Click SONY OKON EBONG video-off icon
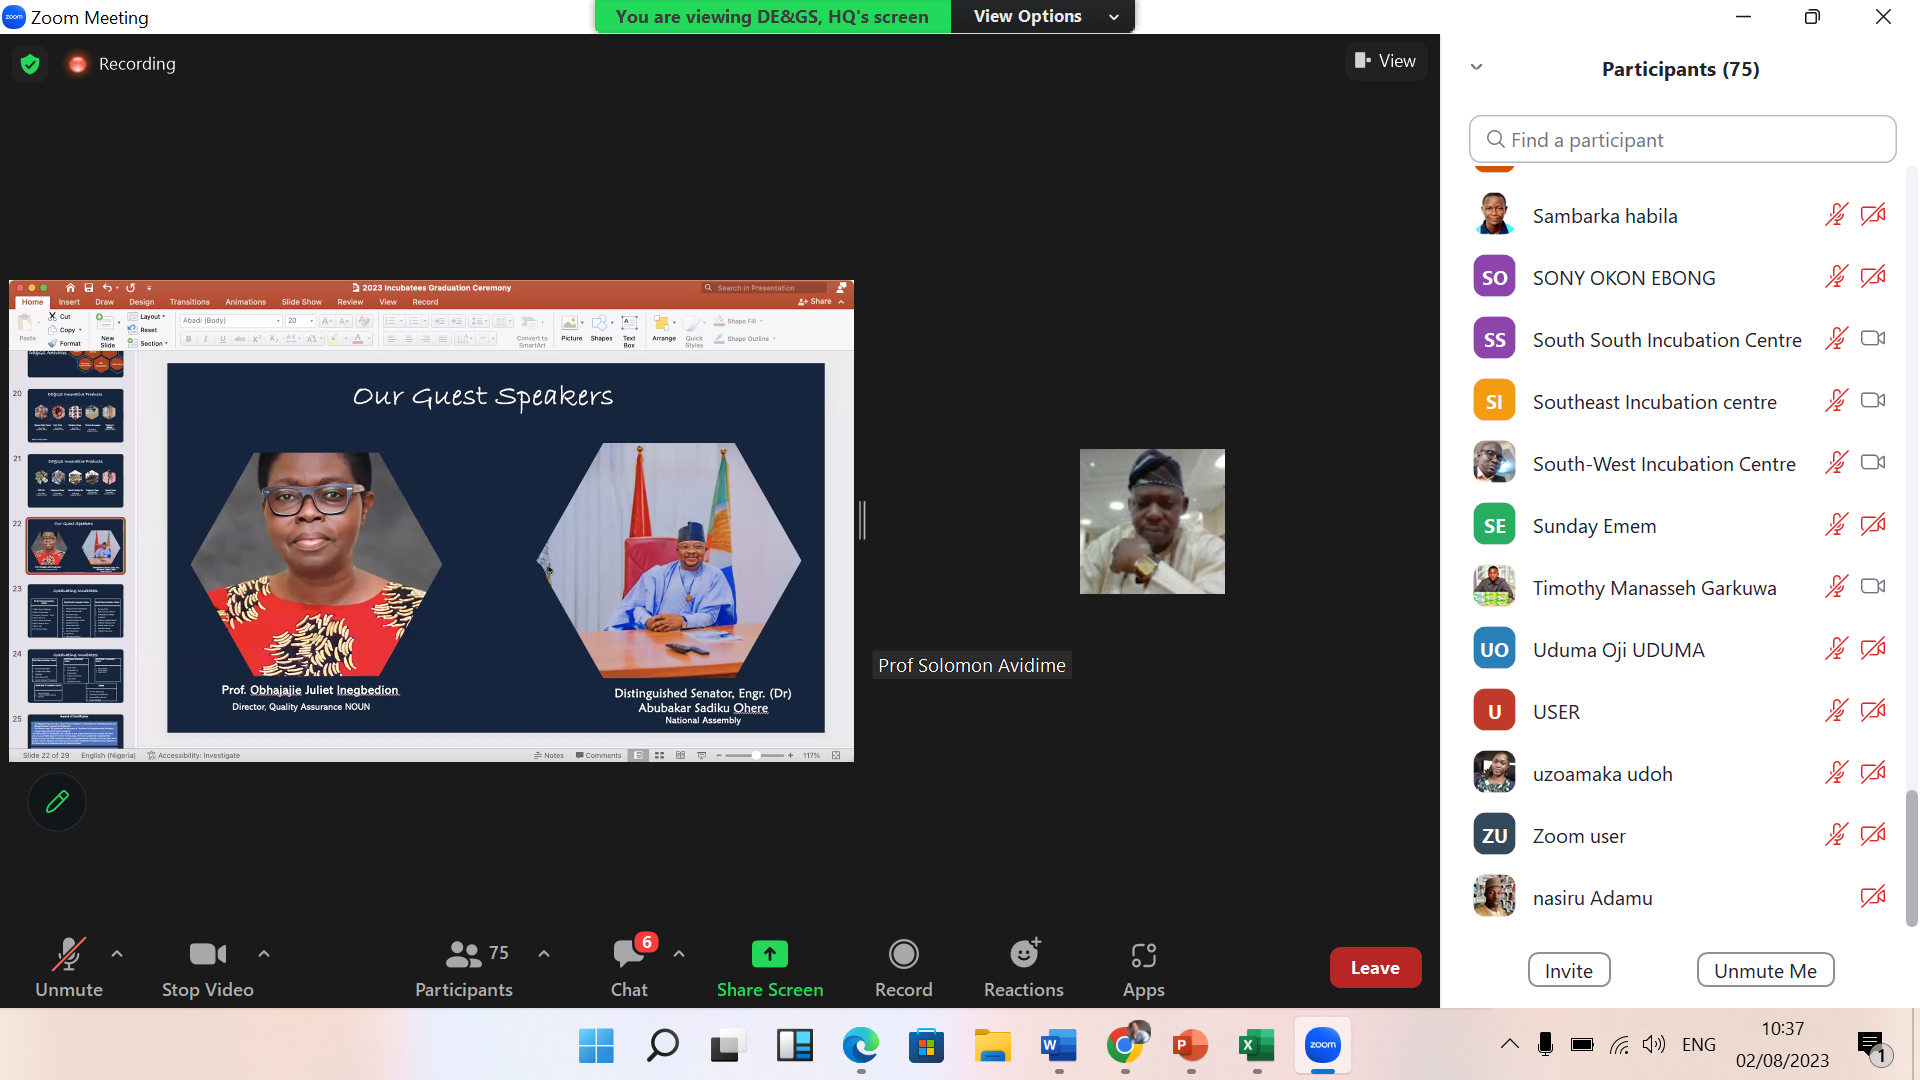Image resolution: width=1920 pixels, height=1080 pixels. pos(1873,277)
